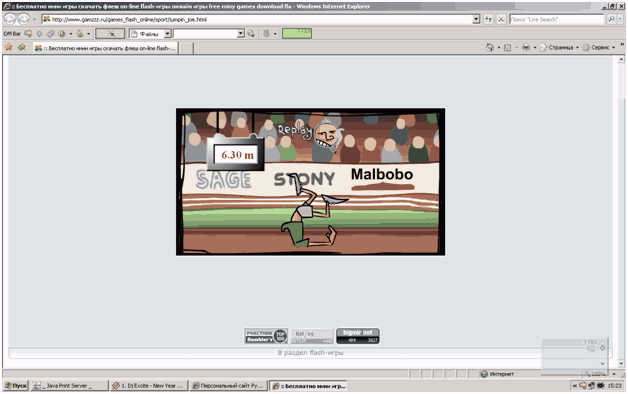Viewport: 628px width, 394px height.
Task: Click inside the Live Search input field
Action: click(556, 19)
